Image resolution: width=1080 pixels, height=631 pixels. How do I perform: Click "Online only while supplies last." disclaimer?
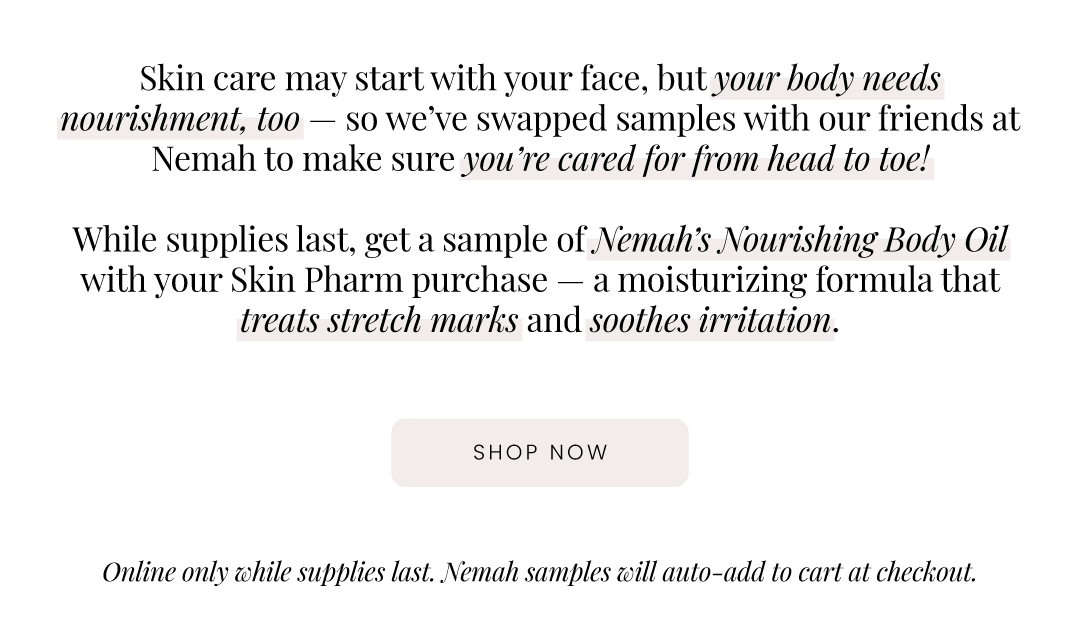pos(269,572)
